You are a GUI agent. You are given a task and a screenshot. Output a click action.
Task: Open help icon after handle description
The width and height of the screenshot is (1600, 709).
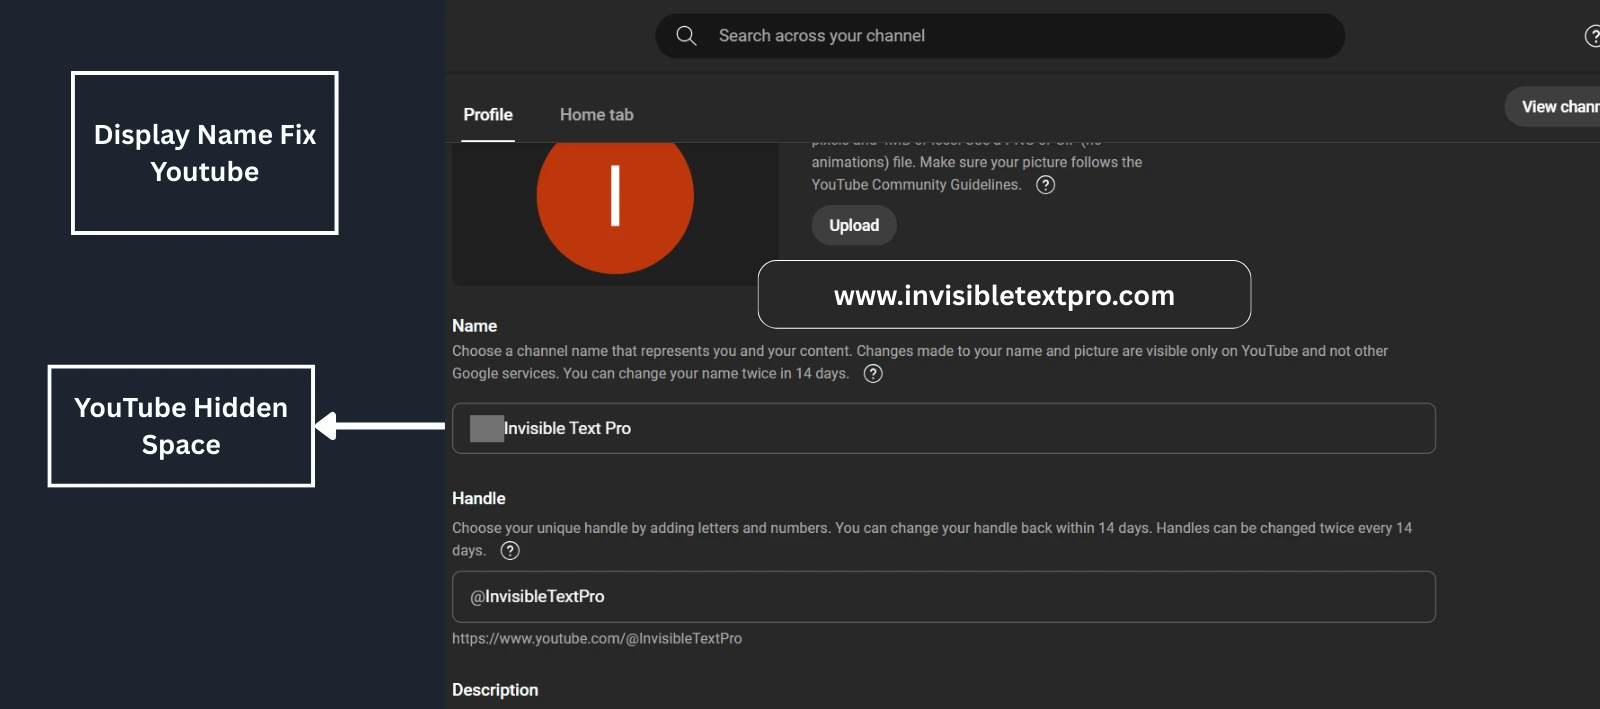tap(510, 551)
